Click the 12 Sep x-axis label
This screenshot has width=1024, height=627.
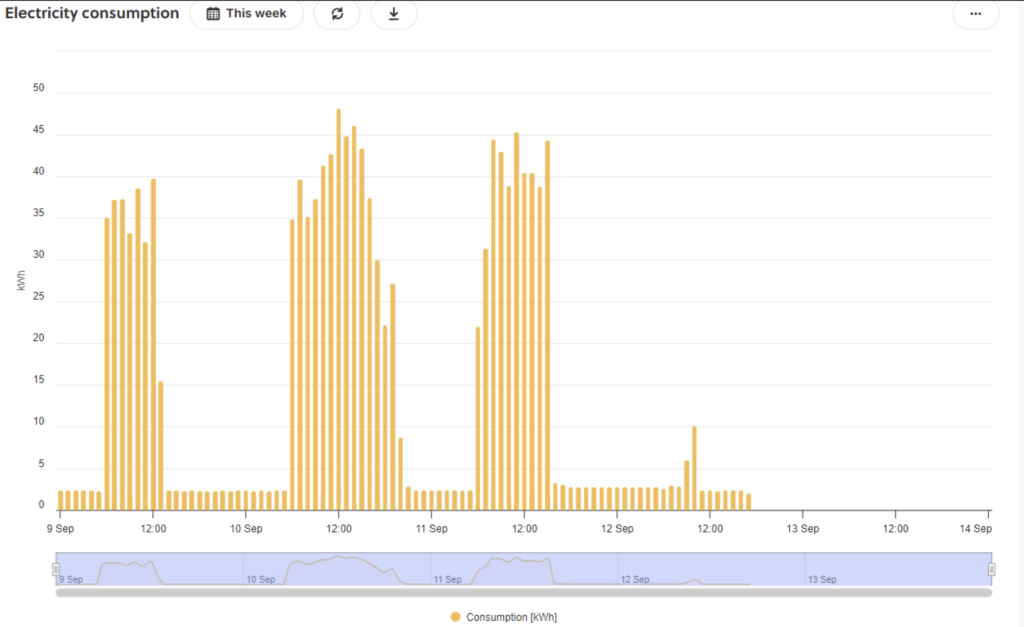pyautogui.click(x=617, y=528)
